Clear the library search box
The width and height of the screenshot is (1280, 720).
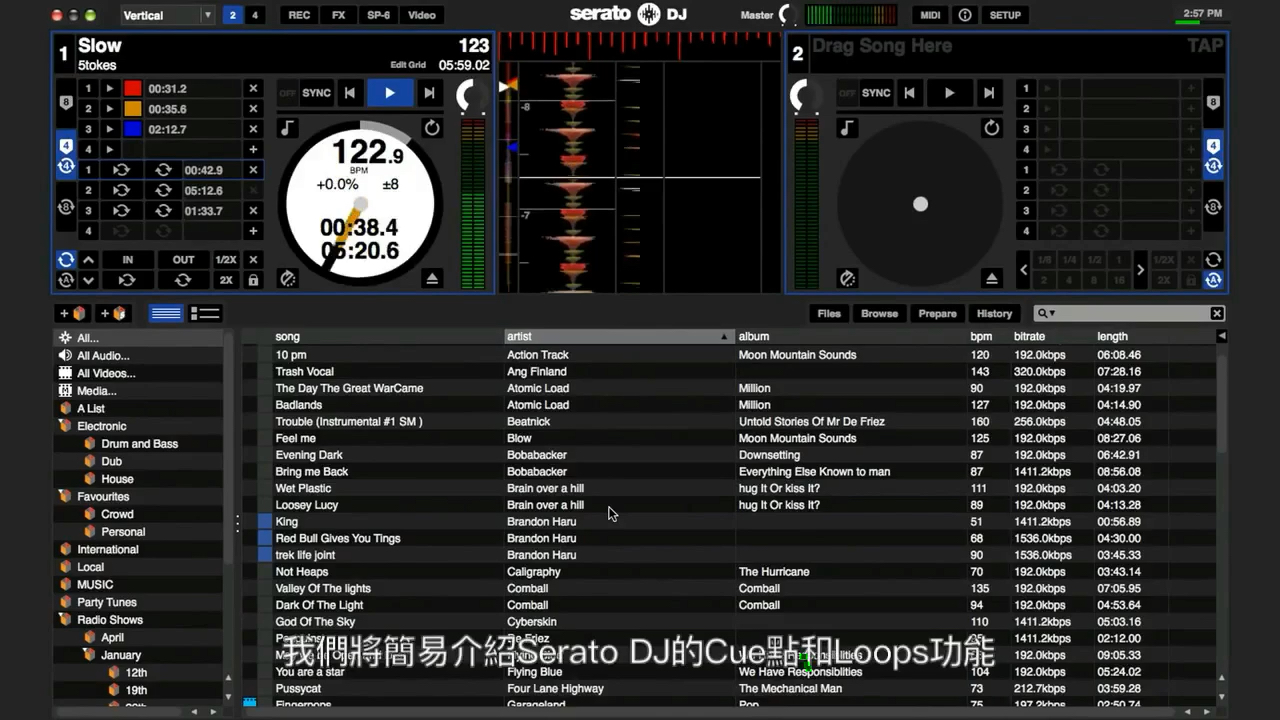click(x=1217, y=313)
